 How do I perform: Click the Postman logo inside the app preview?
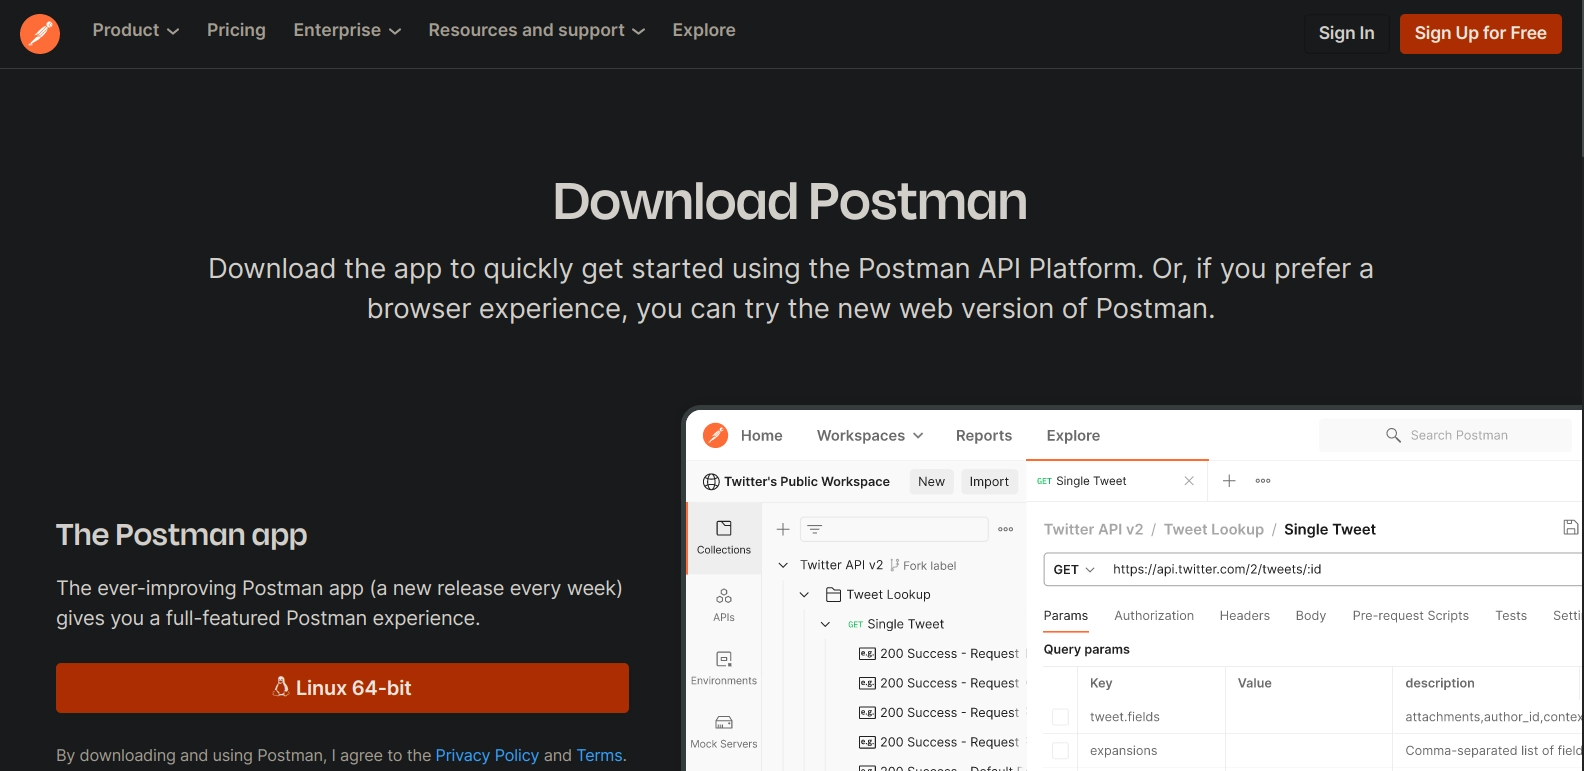(x=715, y=435)
